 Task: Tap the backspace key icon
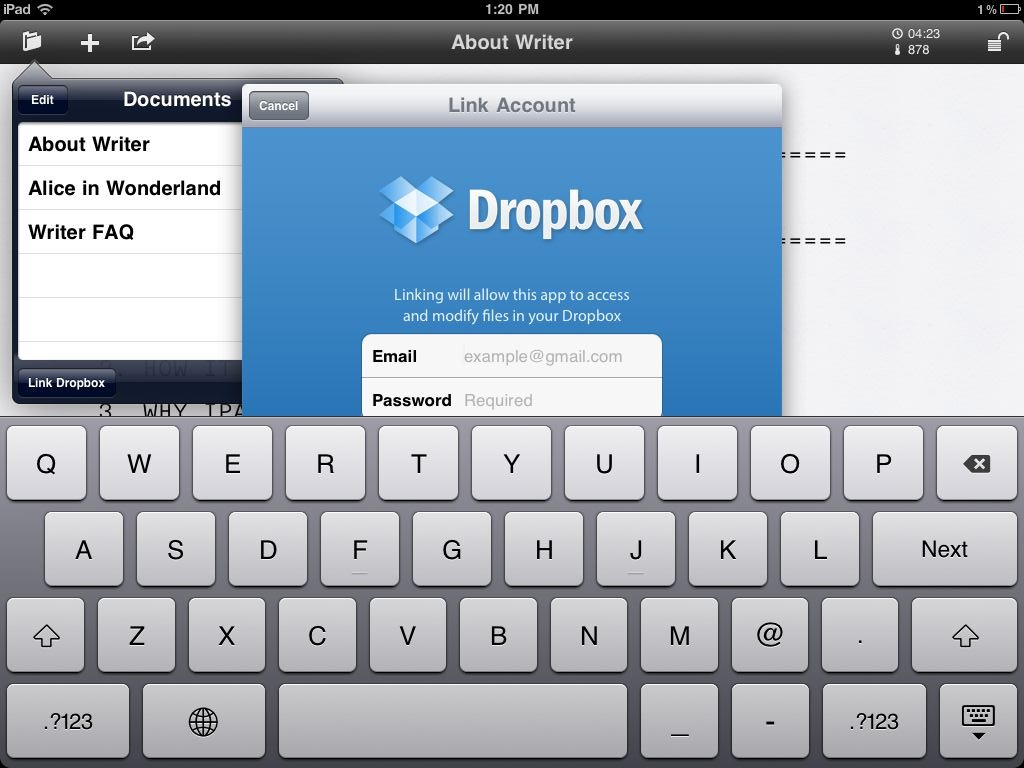tap(976, 464)
